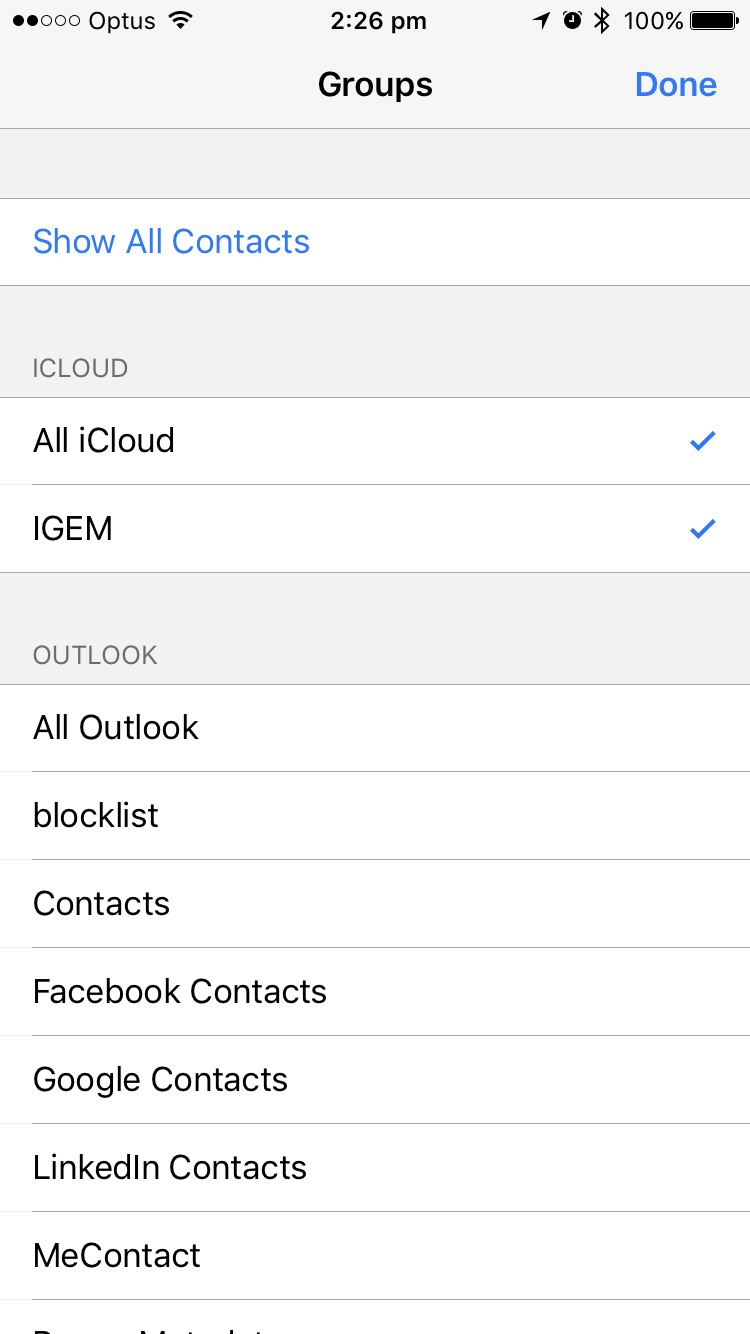Uncheck the IGEM group checkmark

click(702, 529)
